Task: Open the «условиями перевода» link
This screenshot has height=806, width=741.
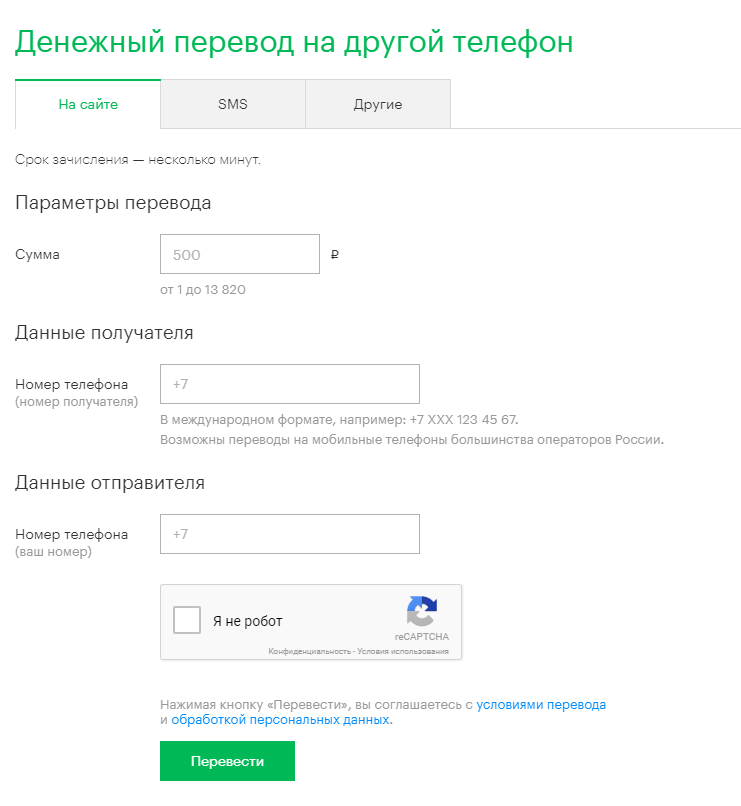Action: point(541,704)
